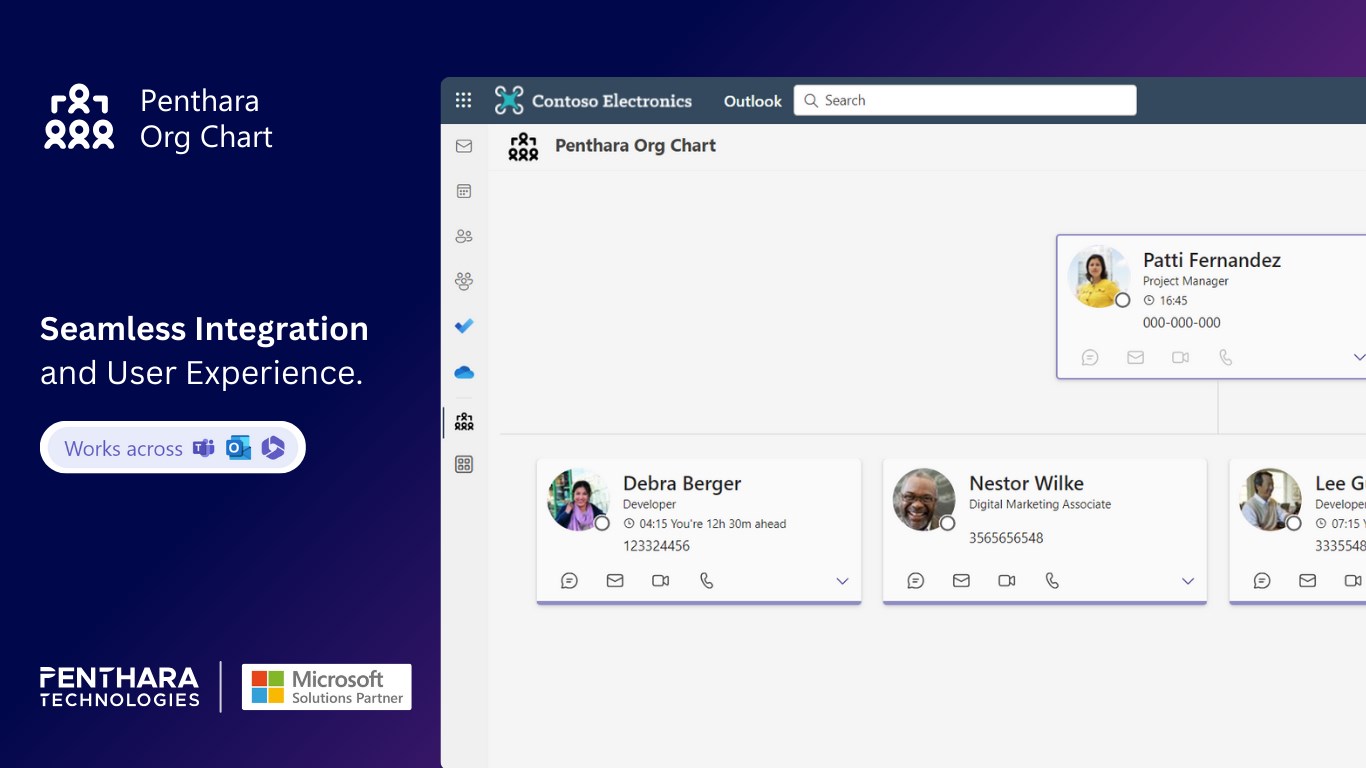Viewport: 1366px width, 768px height.
Task: Open Outlook from header link
Action: click(x=753, y=101)
